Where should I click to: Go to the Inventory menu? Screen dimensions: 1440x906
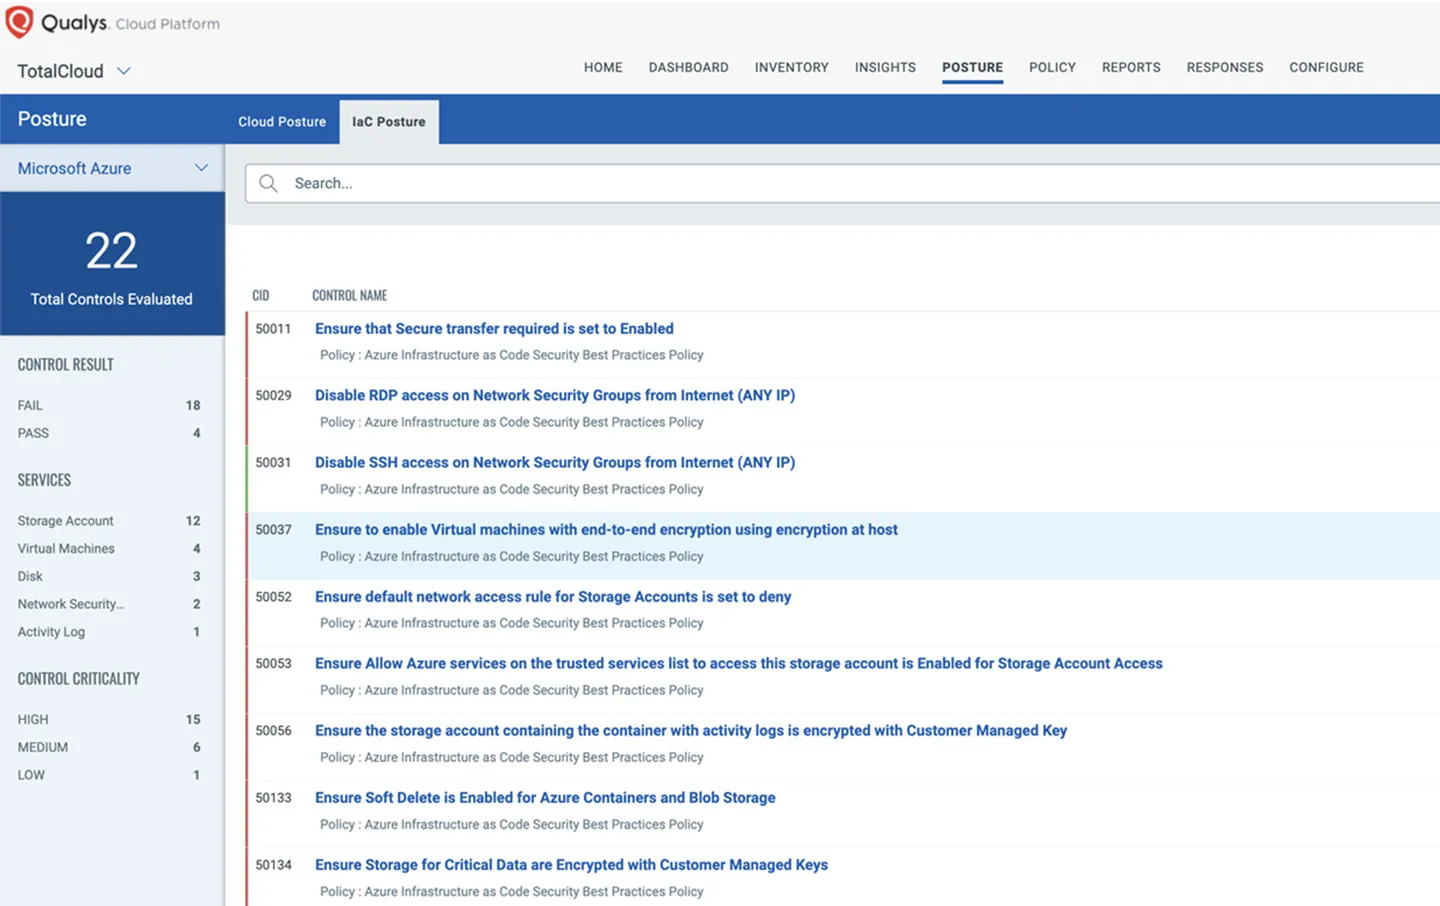(x=791, y=67)
